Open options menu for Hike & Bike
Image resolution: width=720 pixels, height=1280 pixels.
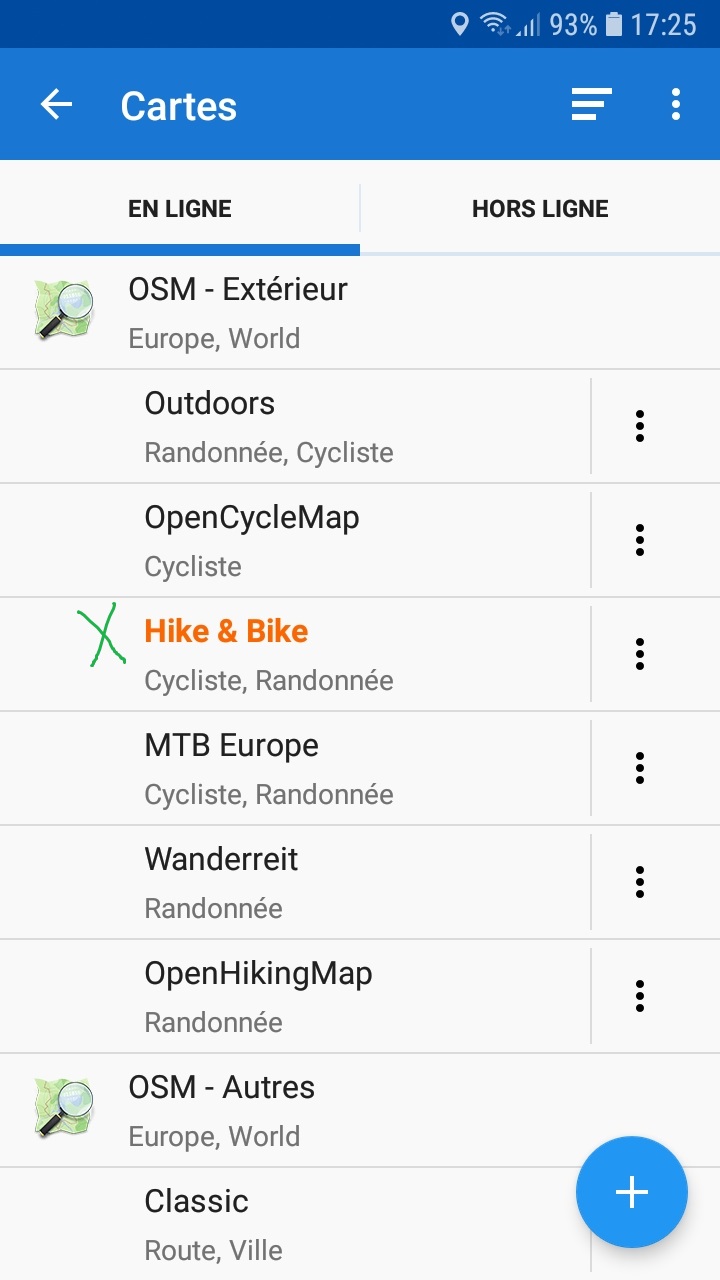click(x=640, y=654)
